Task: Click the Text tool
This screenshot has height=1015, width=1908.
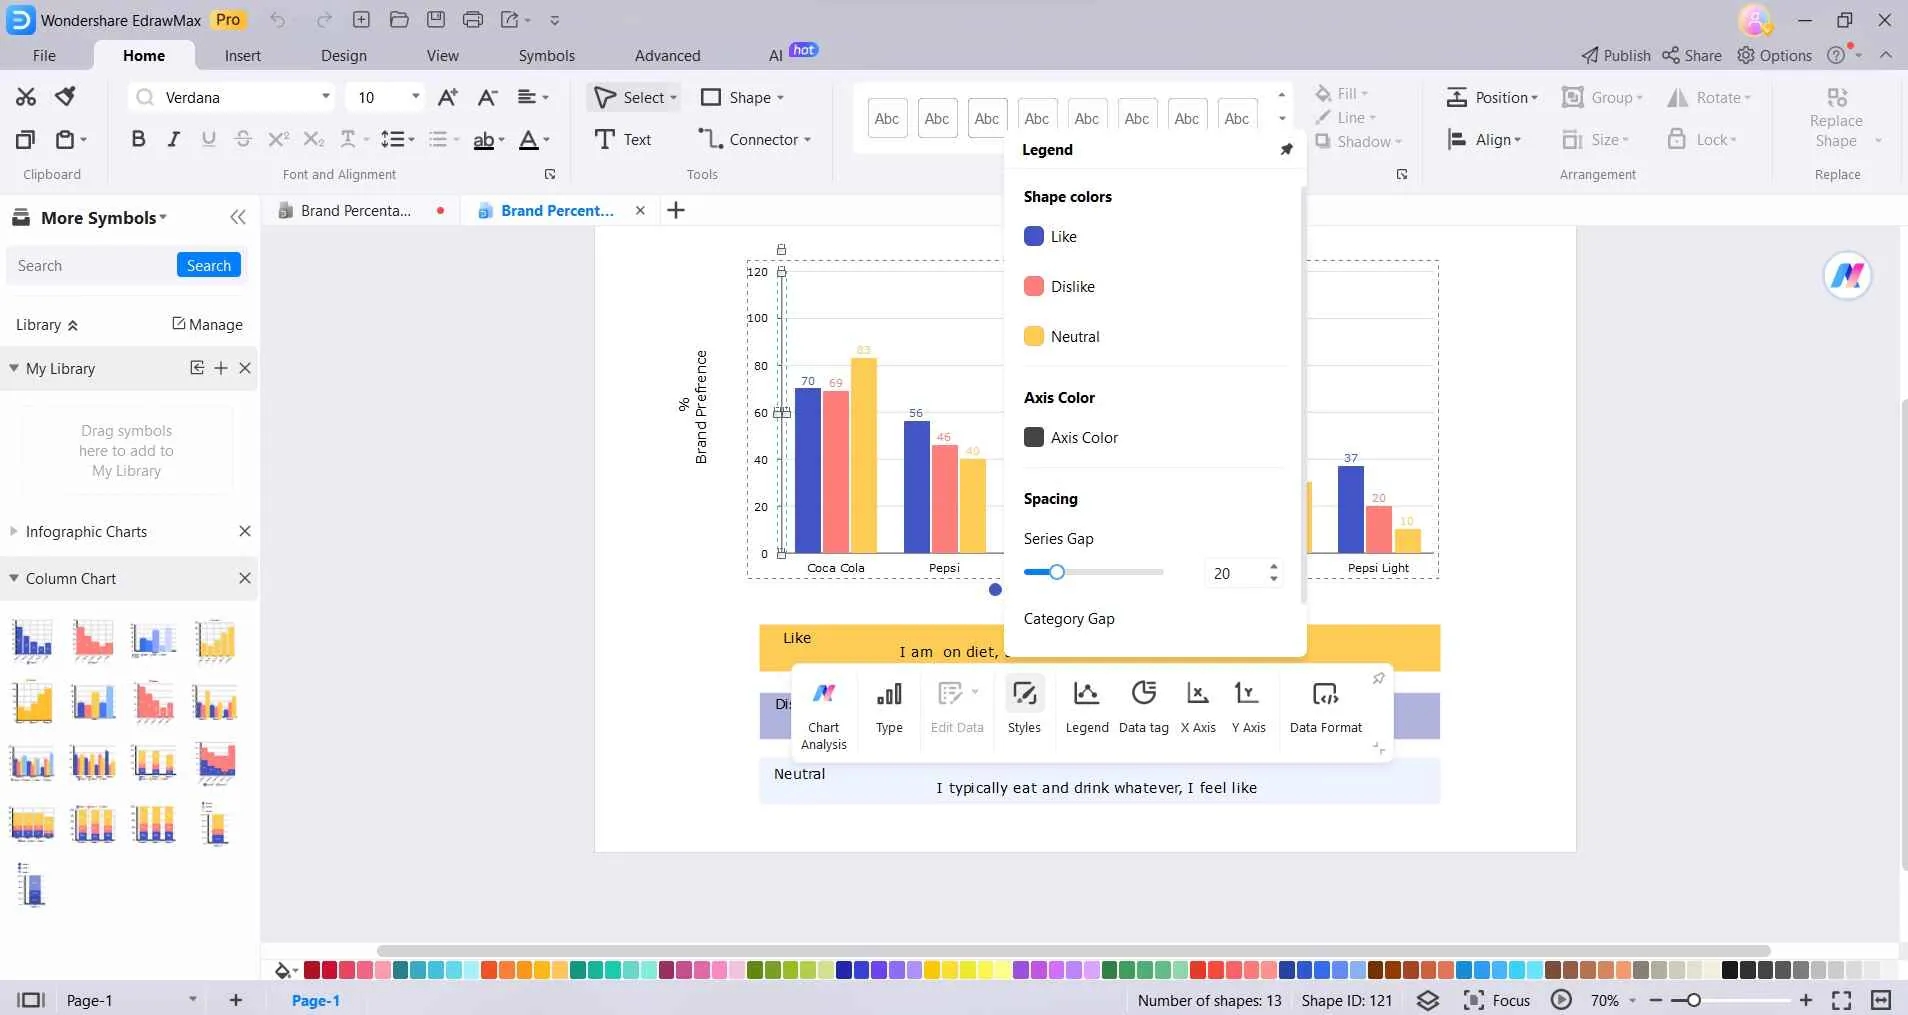Action: [622, 139]
